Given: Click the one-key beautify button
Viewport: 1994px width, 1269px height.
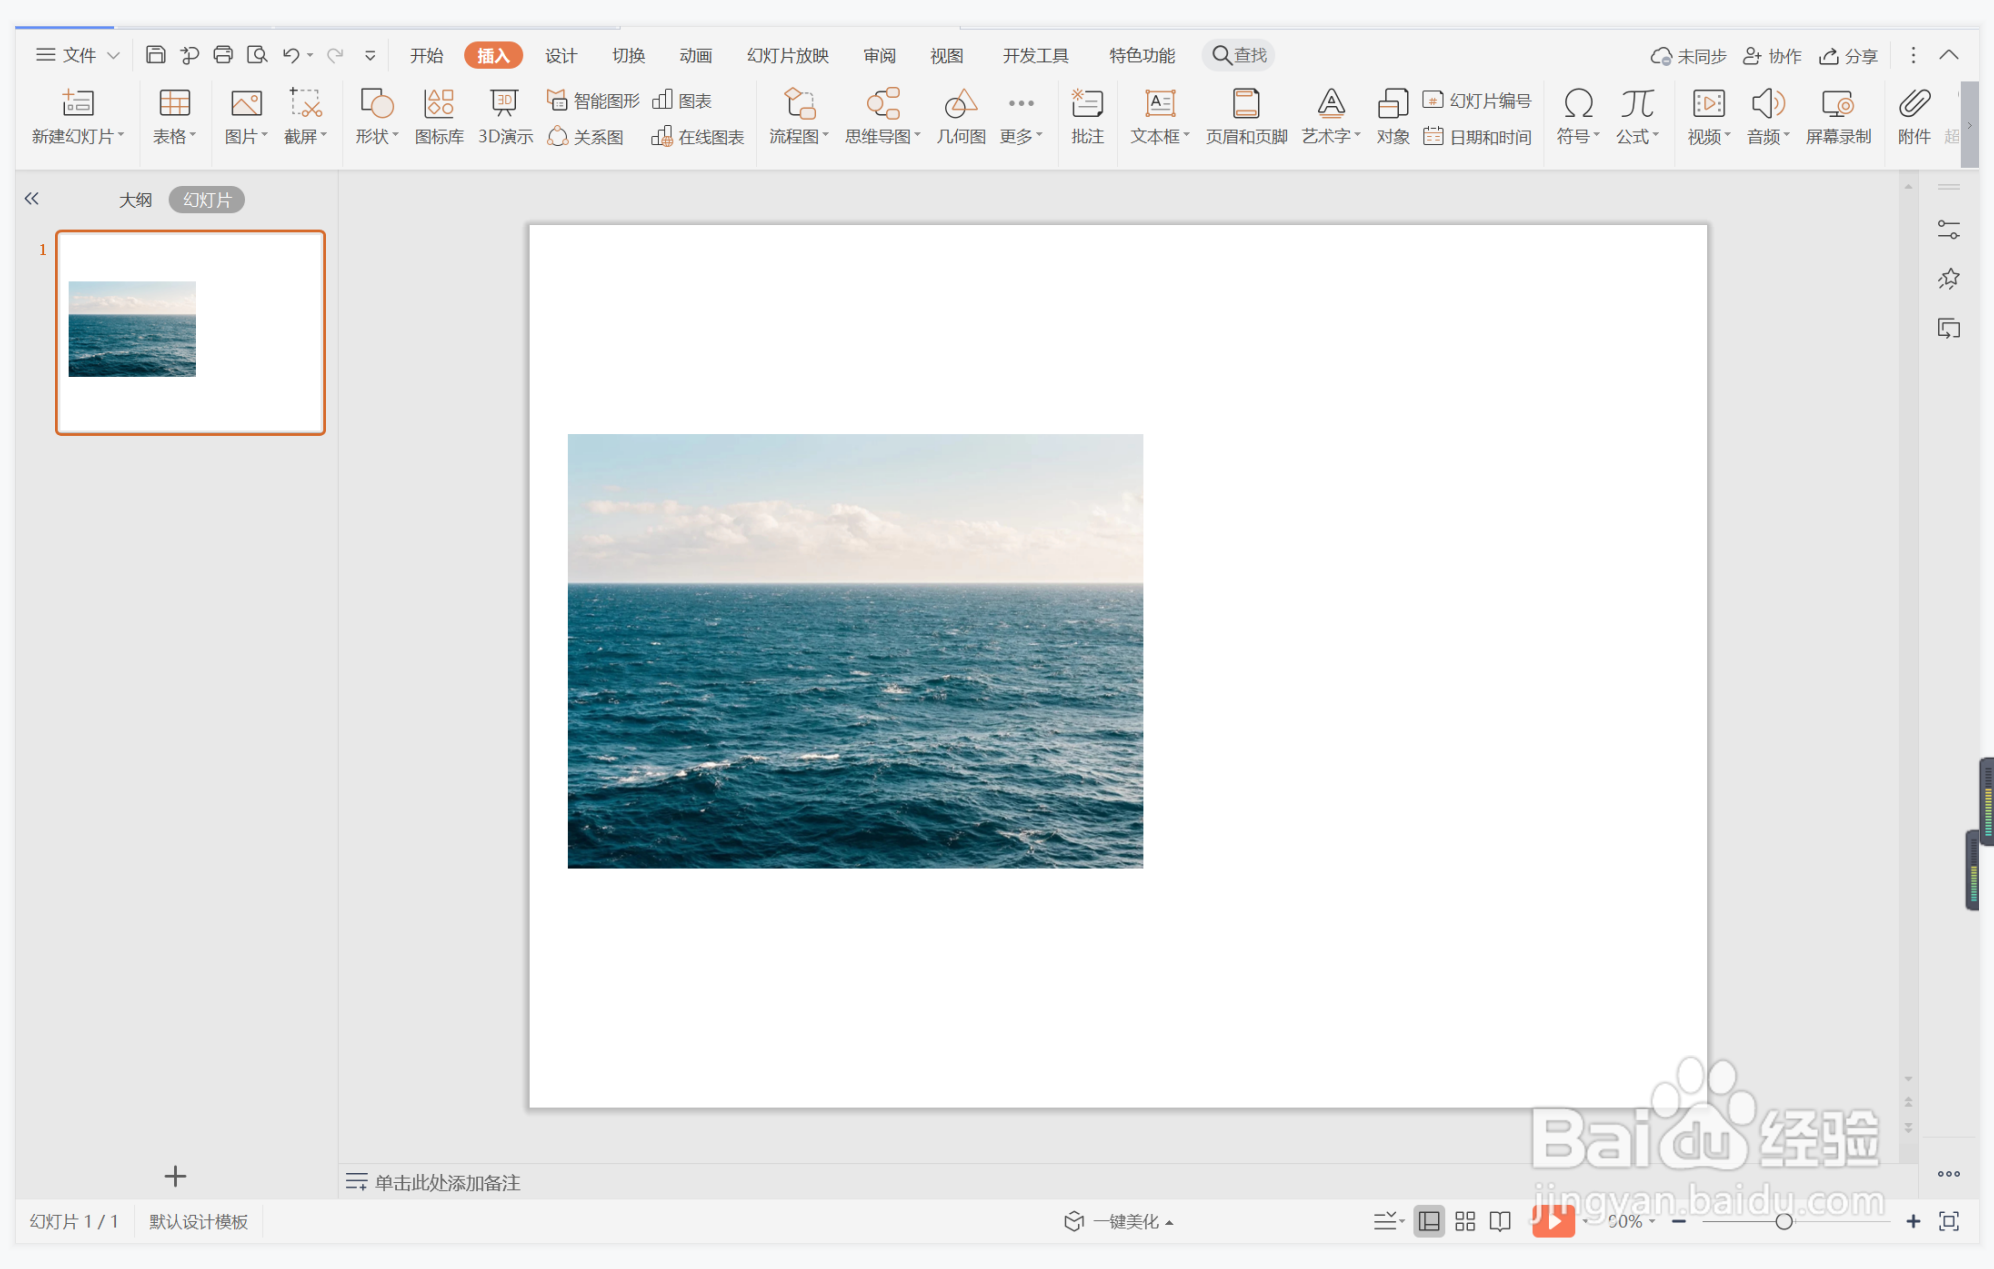Looking at the screenshot, I should pyautogui.click(x=1118, y=1221).
